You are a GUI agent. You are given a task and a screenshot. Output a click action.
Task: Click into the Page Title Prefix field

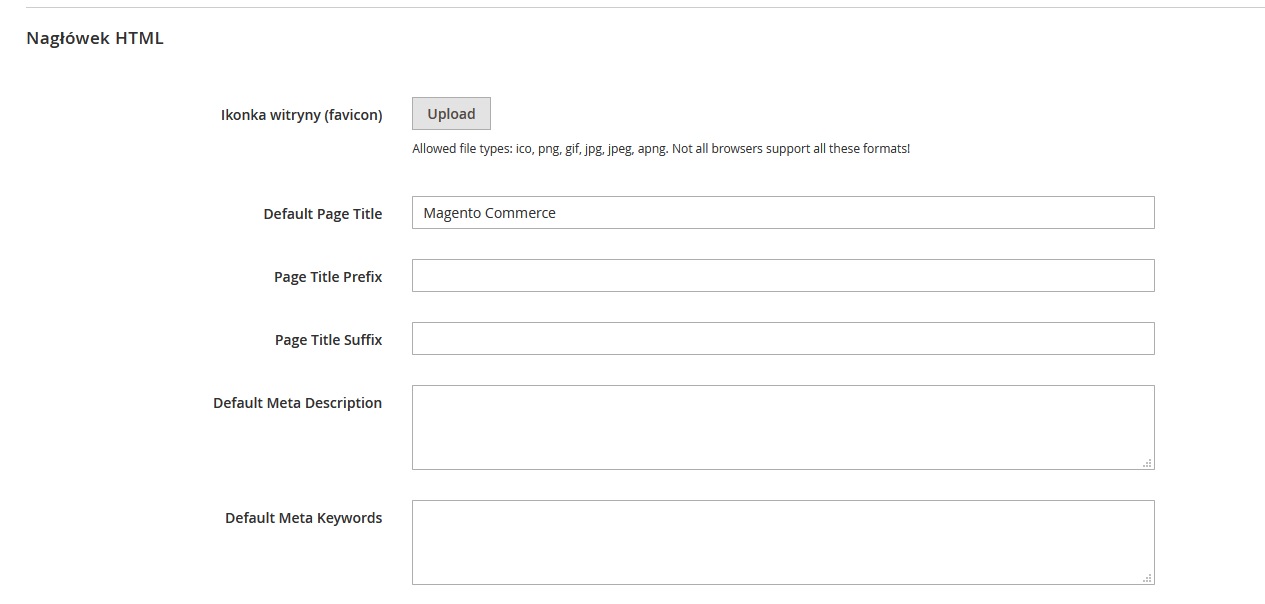click(782, 276)
